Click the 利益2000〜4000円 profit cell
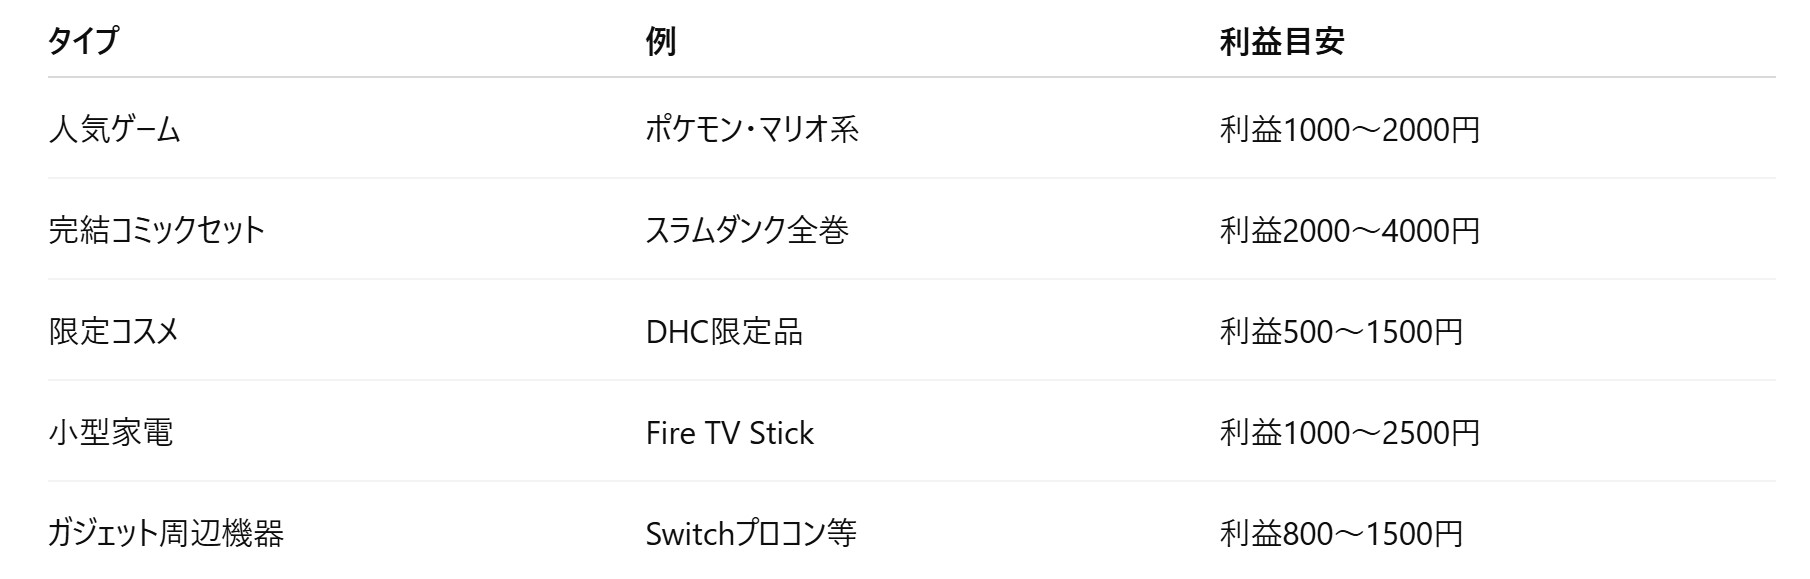 (x=1349, y=231)
